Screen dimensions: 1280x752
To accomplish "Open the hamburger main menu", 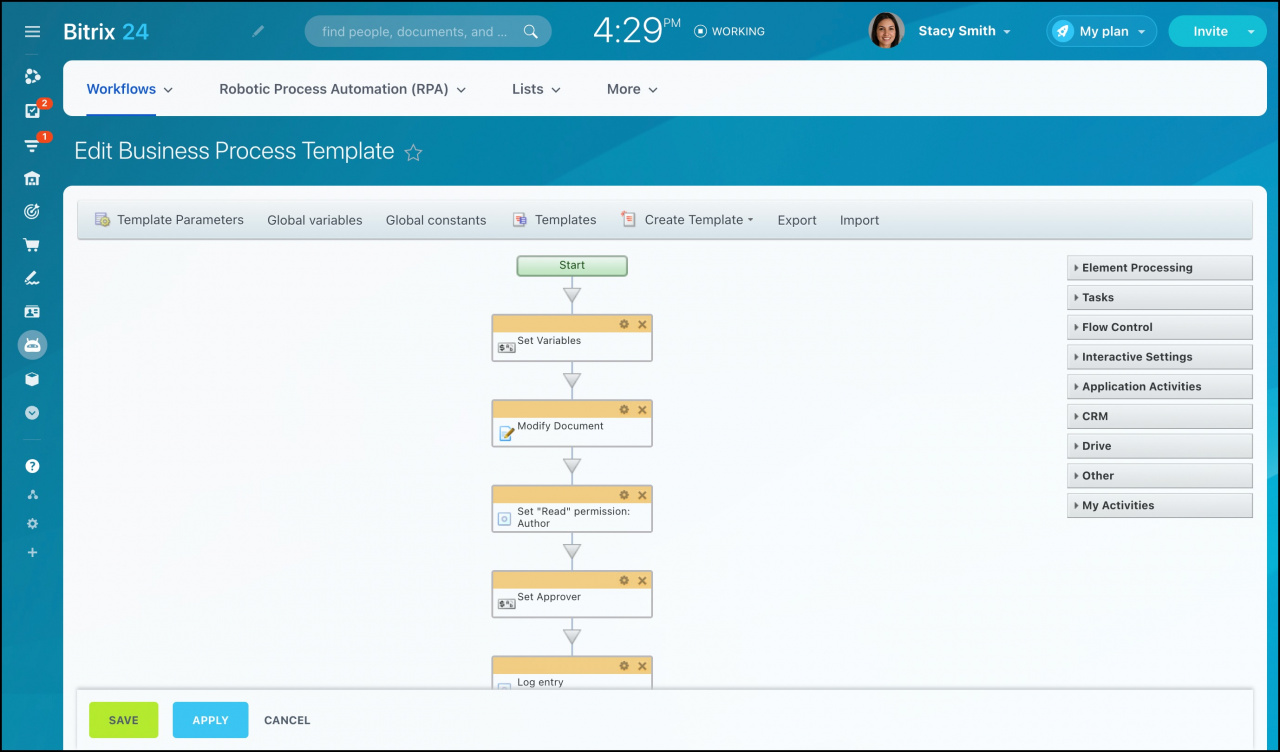I will coord(32,32).
